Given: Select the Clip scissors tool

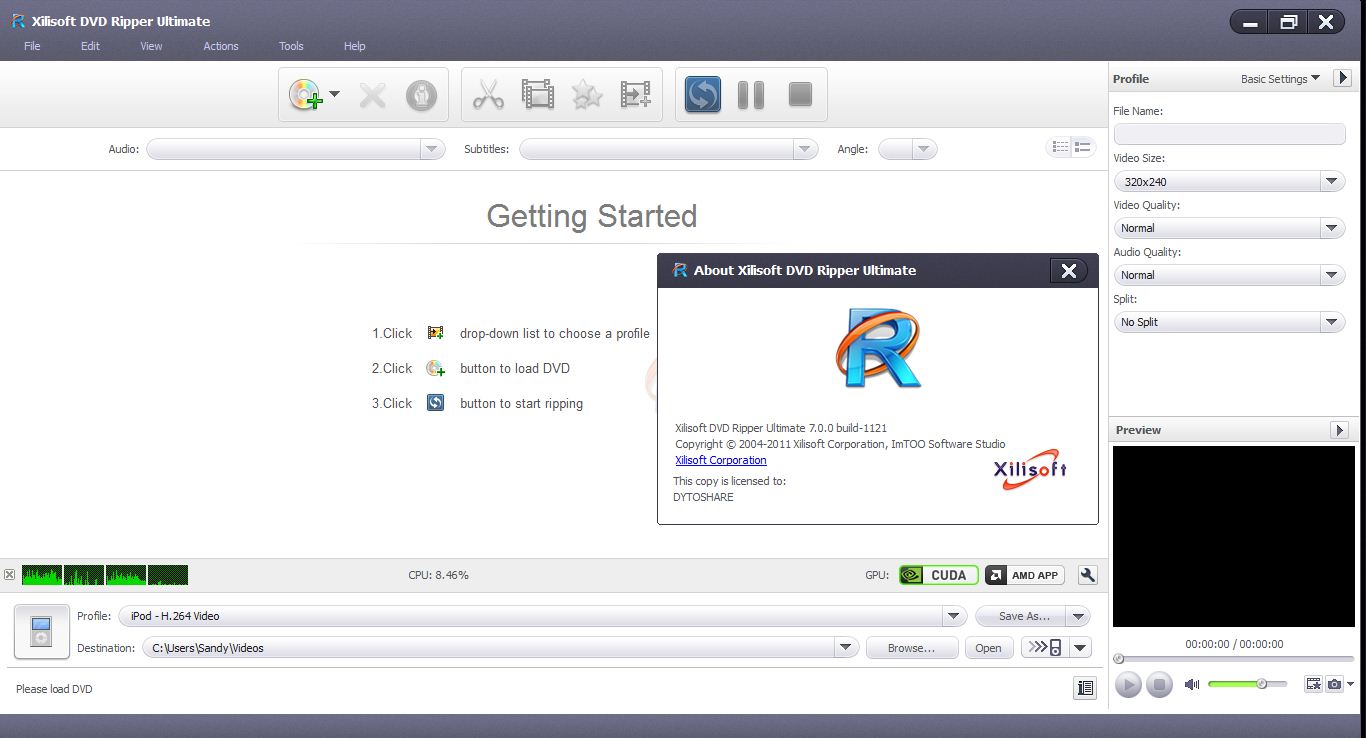Looking at the screenshot, I should click(488, 95).
